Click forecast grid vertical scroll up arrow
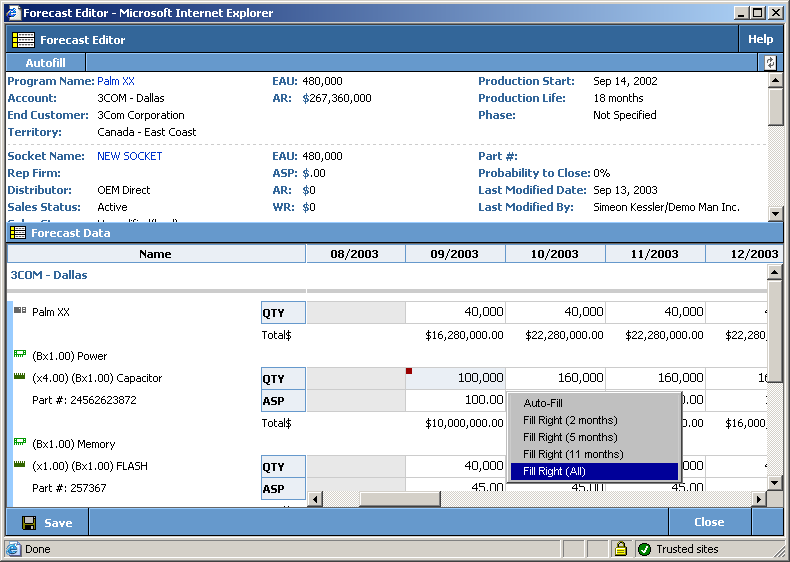 click(774, 273)
